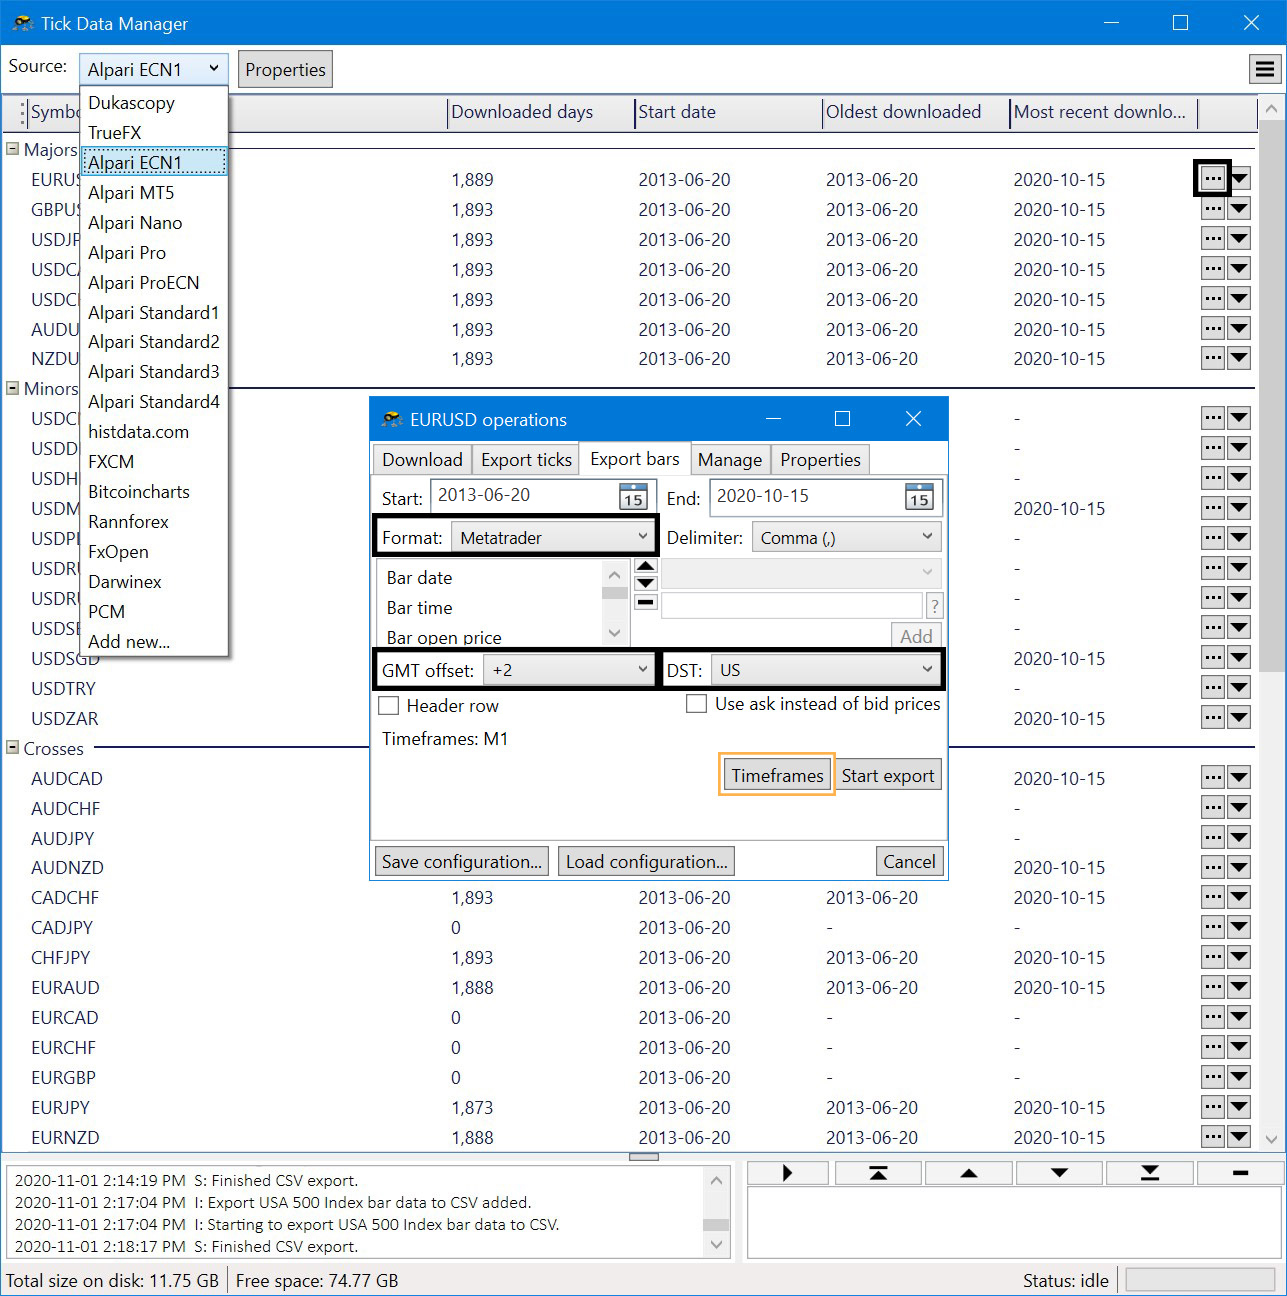Click Load configuration...
Viewport: 1287px width, 1296px height.
(x=647, y=862)
